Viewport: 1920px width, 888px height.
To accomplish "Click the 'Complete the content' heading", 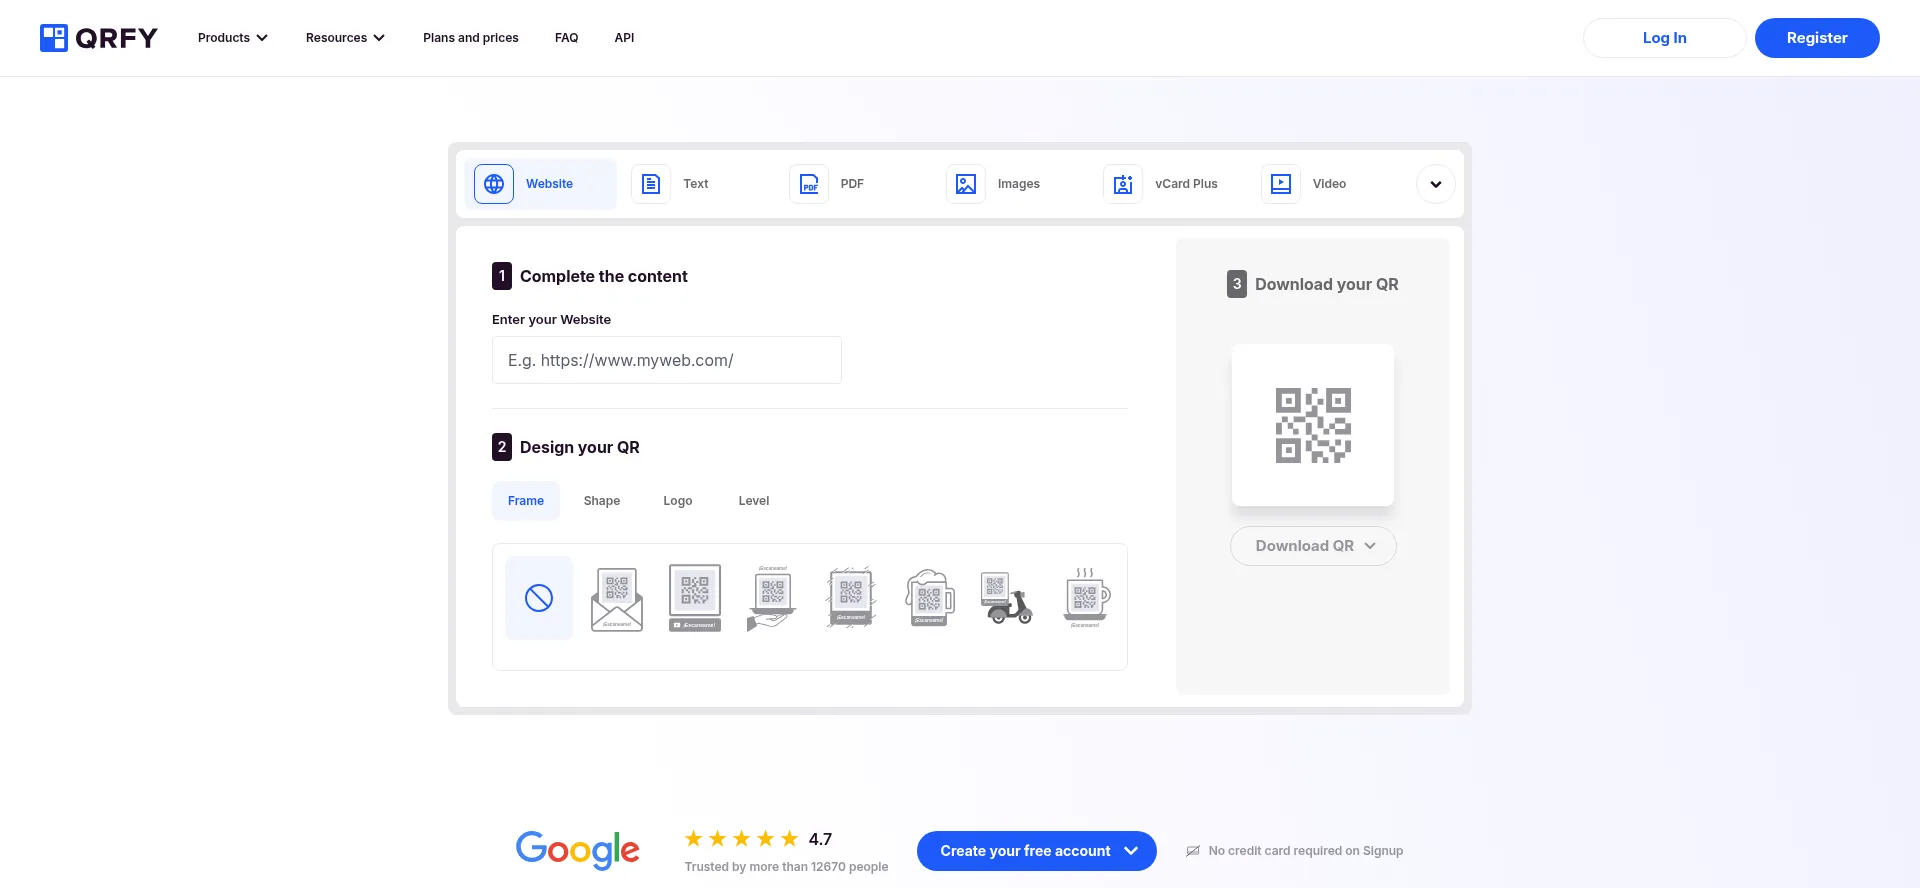I will click(x=604, y=276).
